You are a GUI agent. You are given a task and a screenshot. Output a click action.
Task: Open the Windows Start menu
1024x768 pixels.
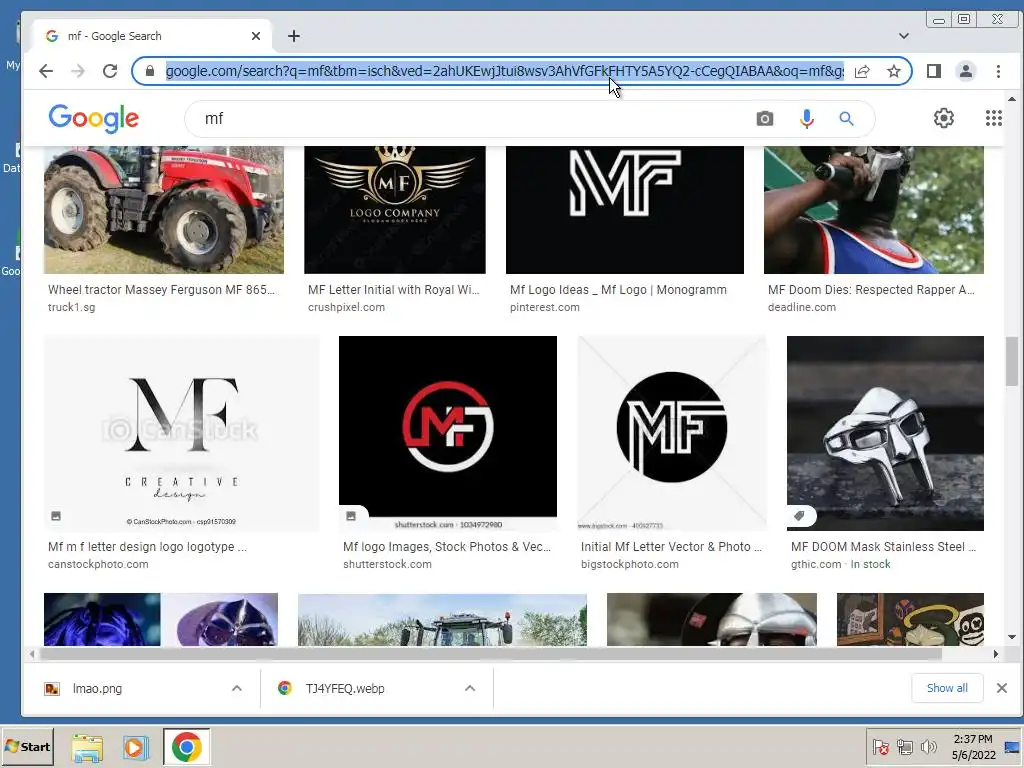pyautogui.click(x=27, y=747)
